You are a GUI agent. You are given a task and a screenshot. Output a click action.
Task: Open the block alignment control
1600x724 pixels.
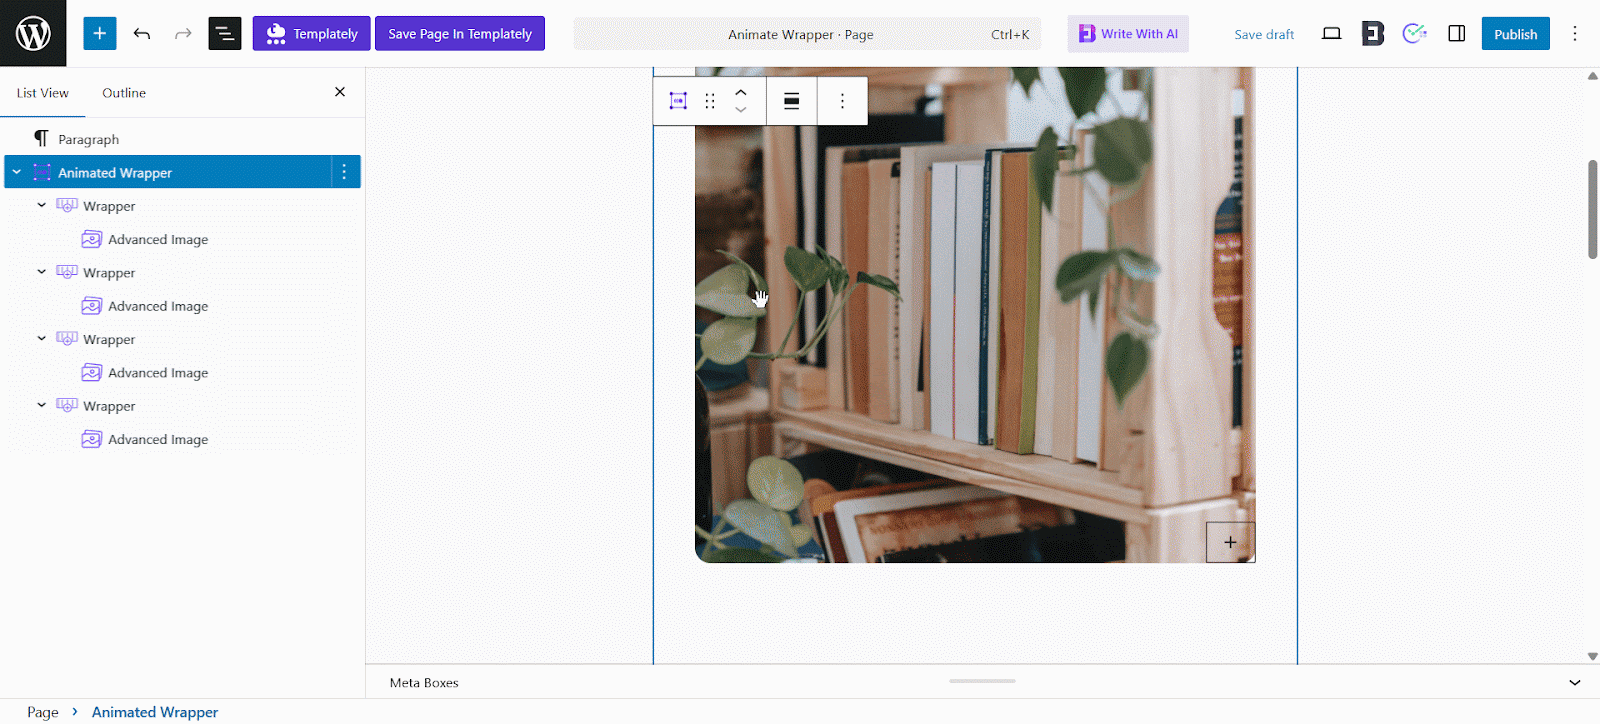(x=791, y=101)
